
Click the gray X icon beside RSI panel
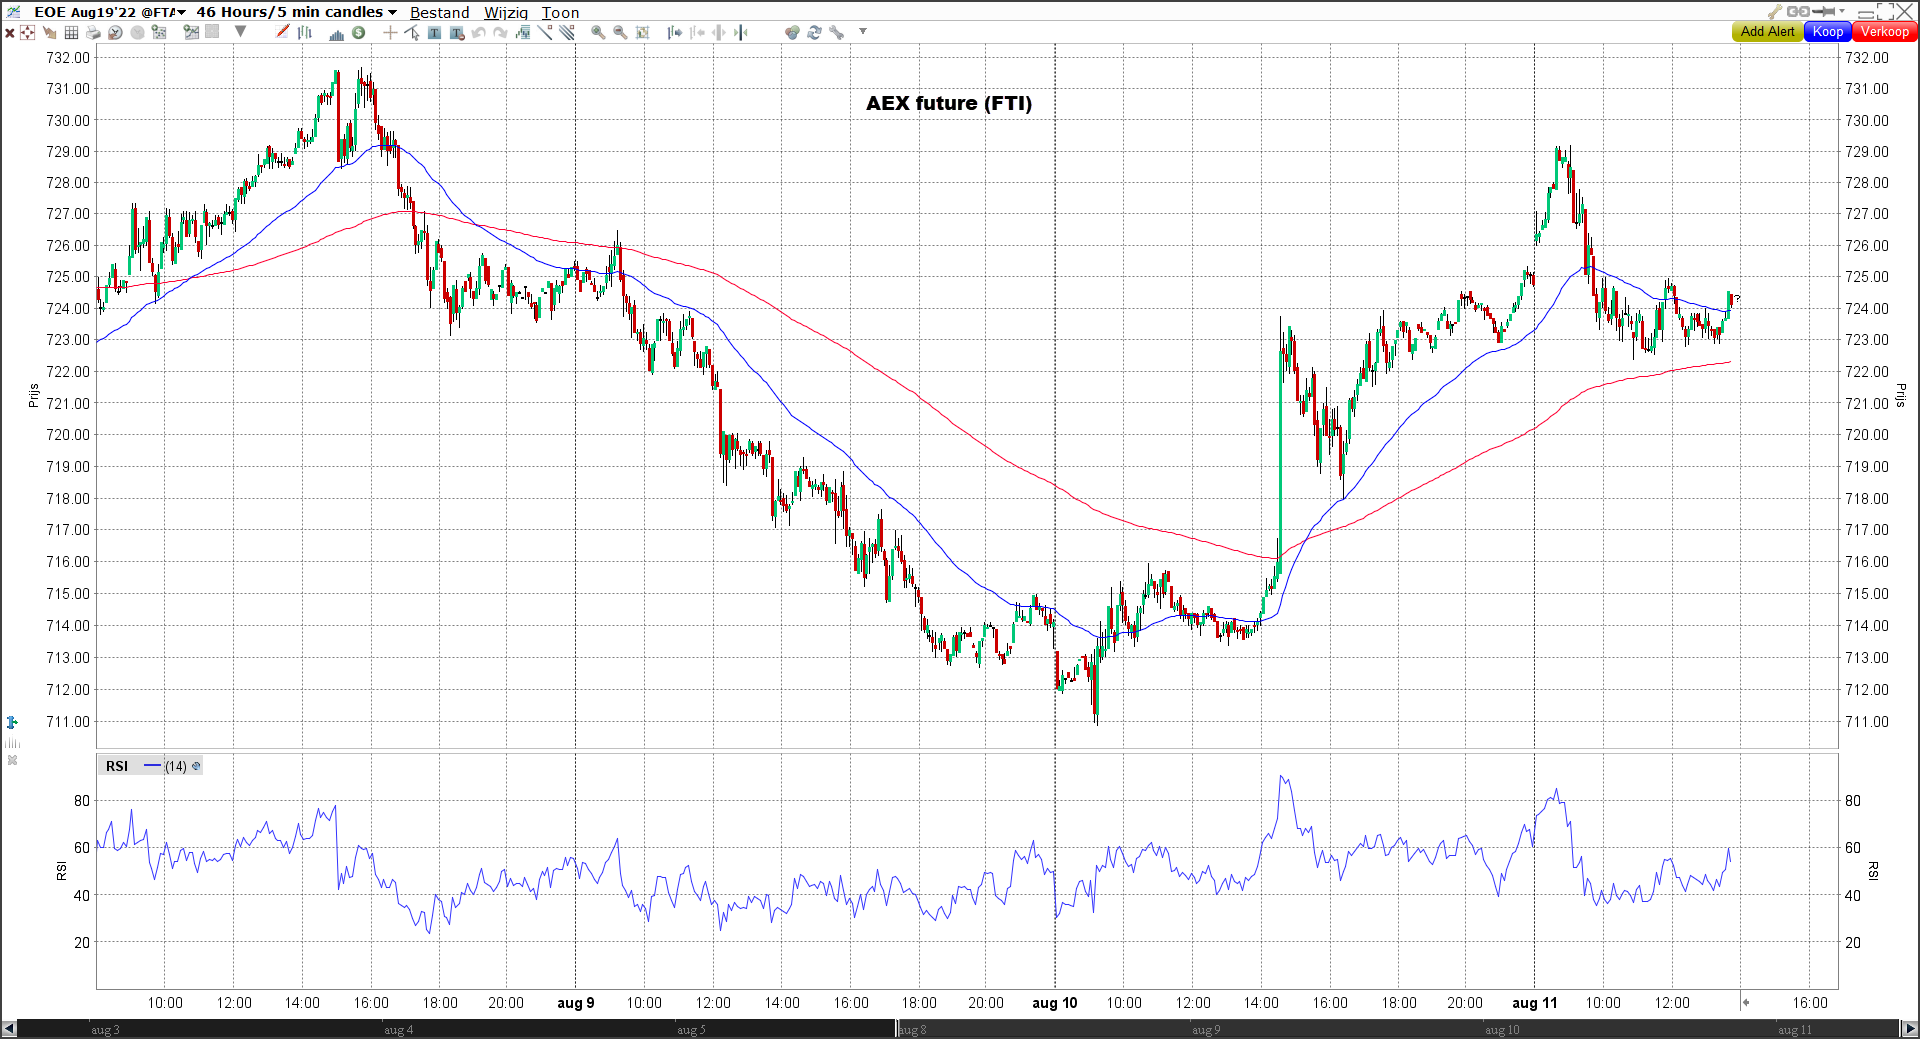(x=12, y=760)
